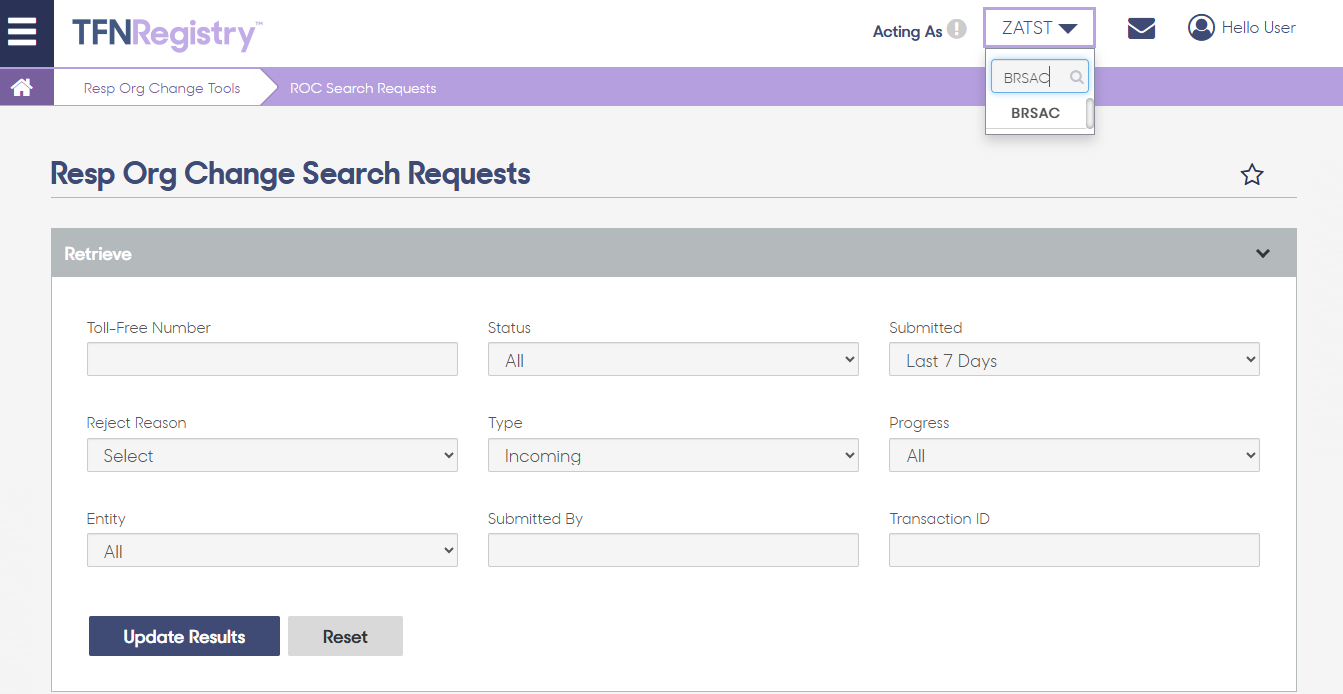
Task: Open the Progress dropdown
Action: [x=1074, y=455]
